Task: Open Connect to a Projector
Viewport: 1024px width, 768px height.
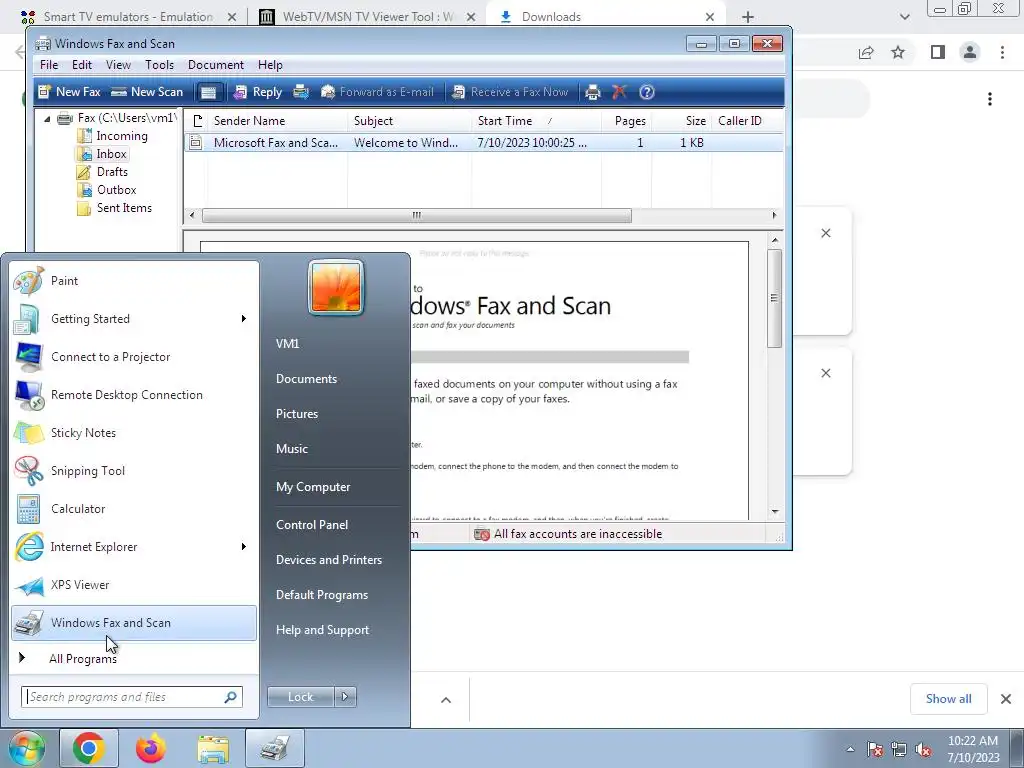Action: tap(135, 357)
